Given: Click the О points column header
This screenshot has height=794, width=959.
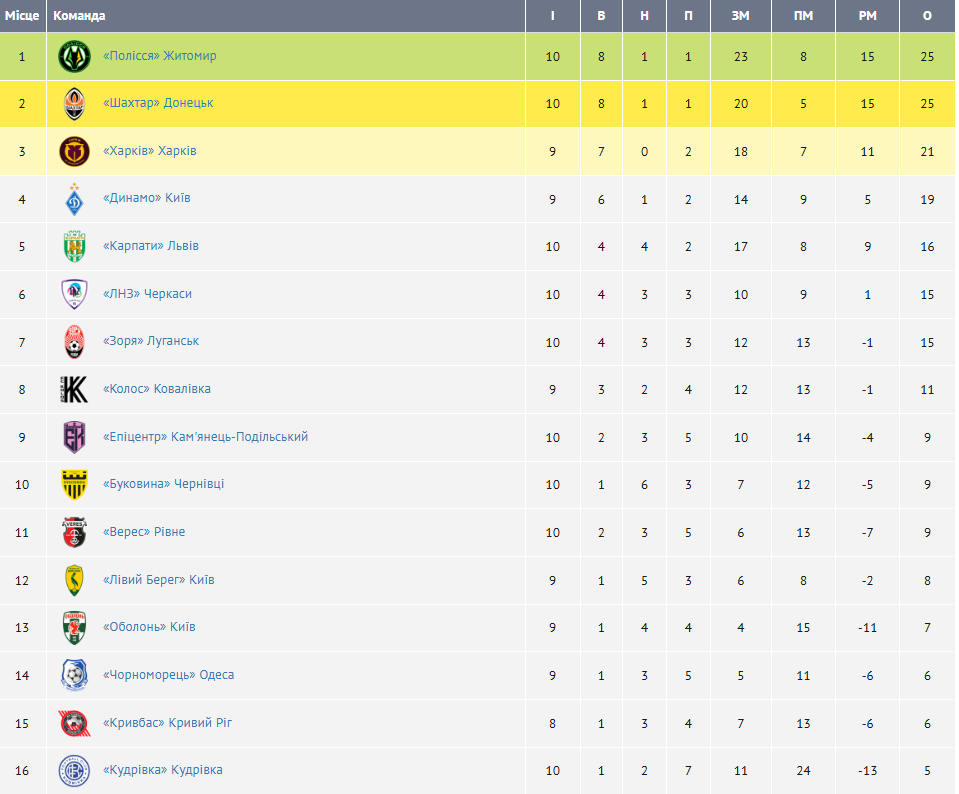Looking at the screenshot, I should tap(927, 16).
